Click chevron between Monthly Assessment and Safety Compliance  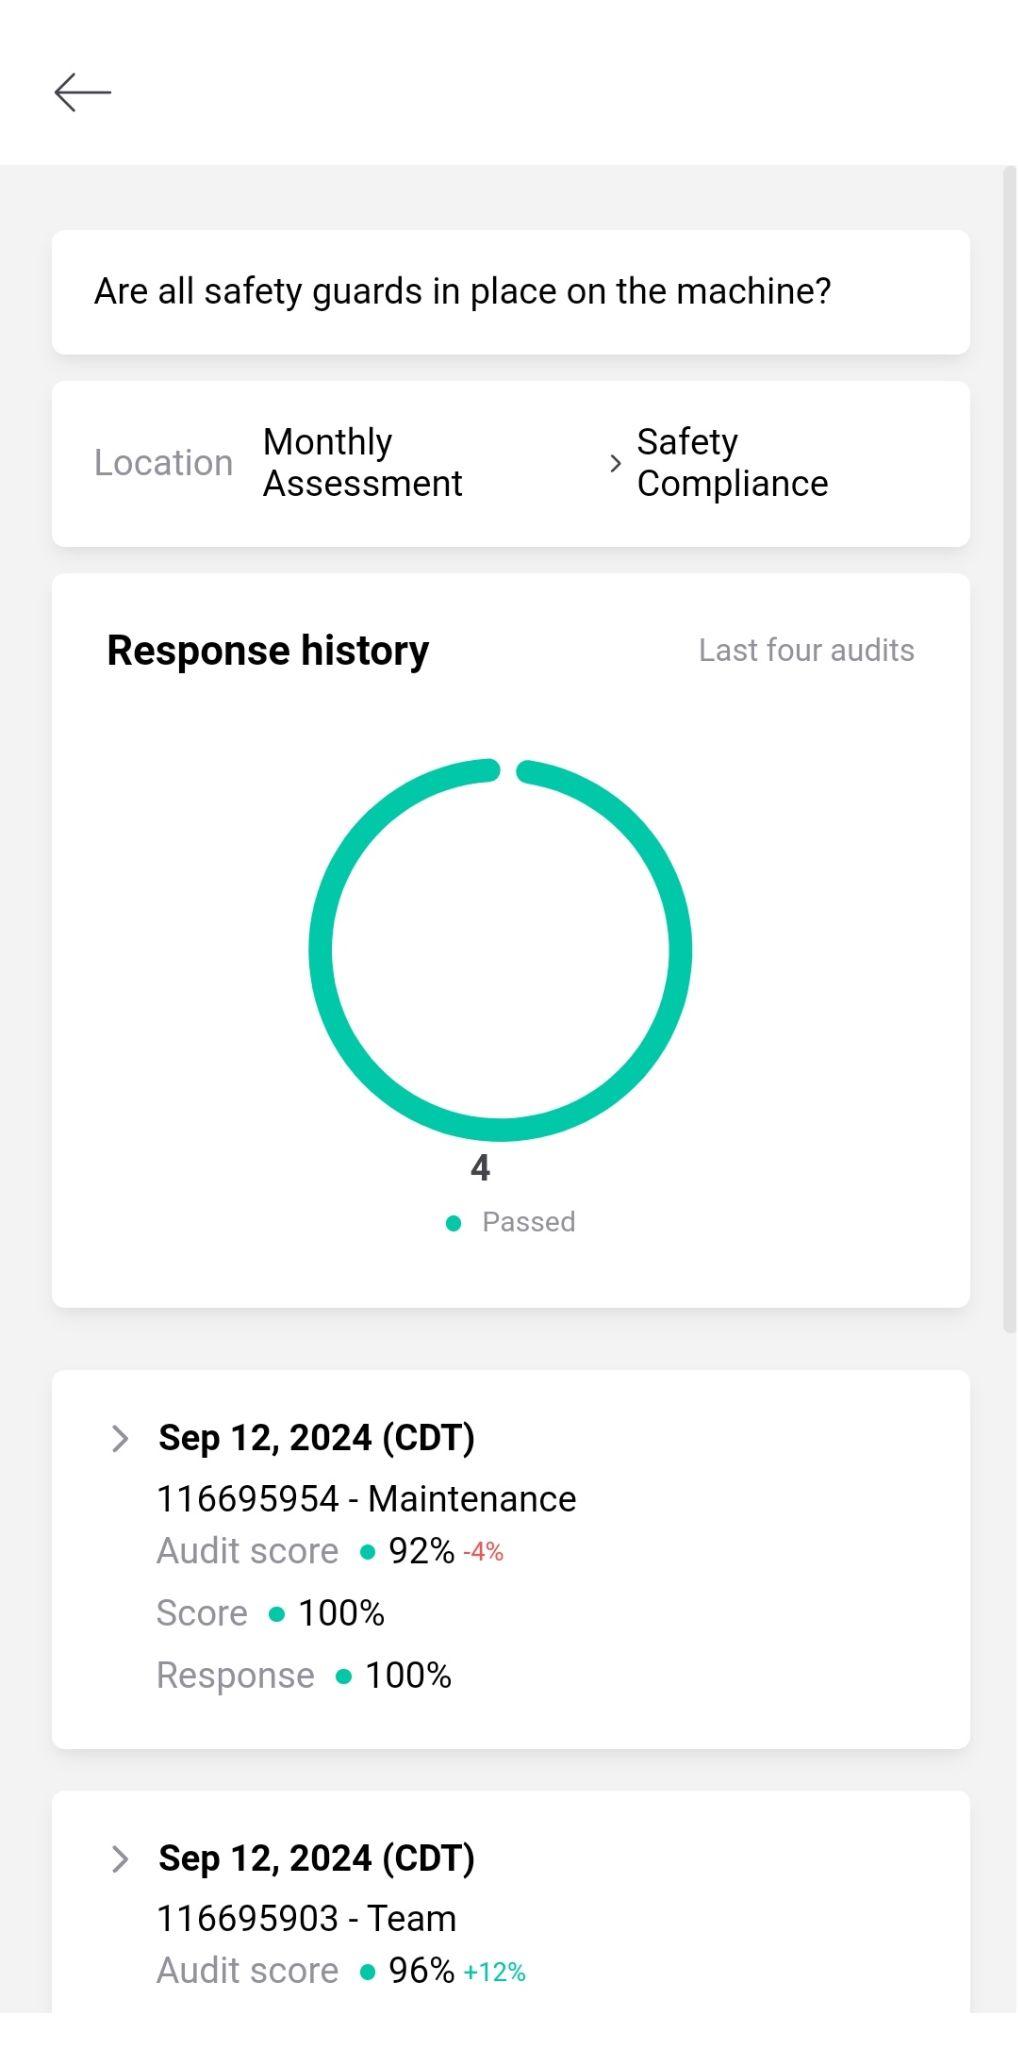coord(615,463)
